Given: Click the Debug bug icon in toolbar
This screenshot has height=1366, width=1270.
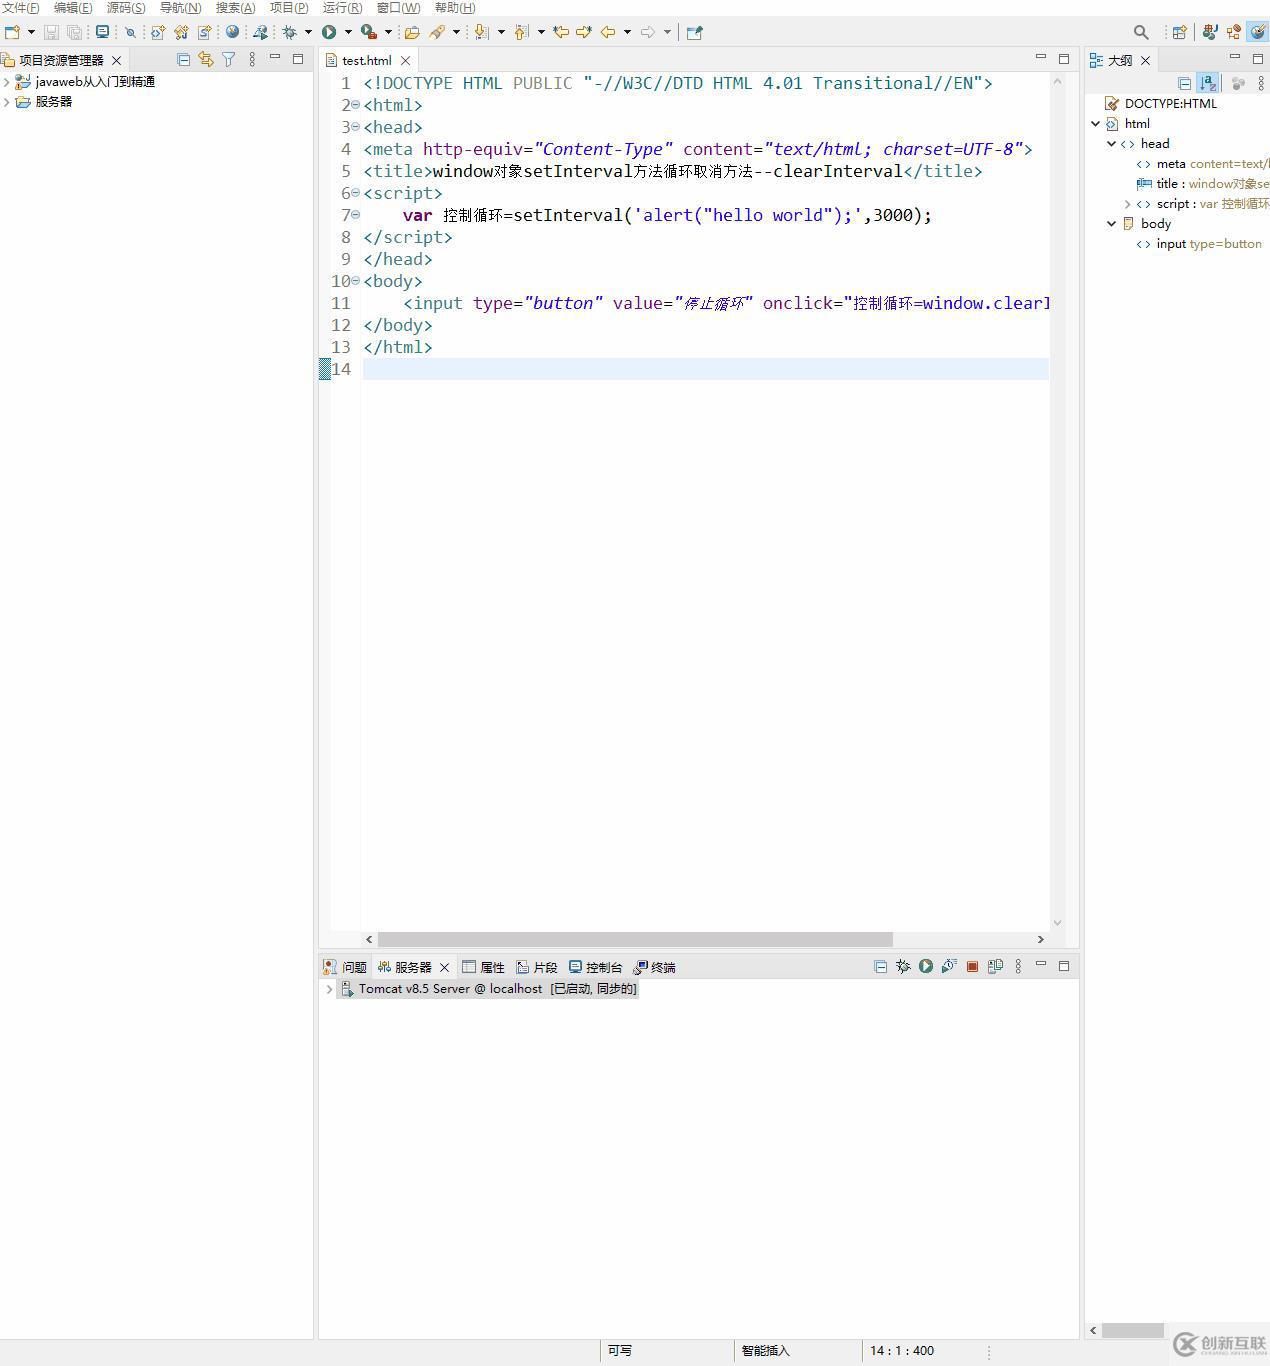Looking at the screenshot, I should tap(290, 32).
